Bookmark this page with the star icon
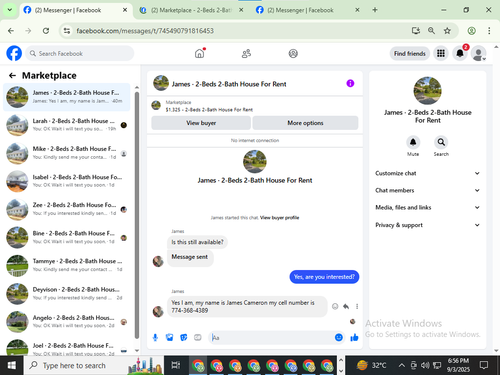 (447, 31)
